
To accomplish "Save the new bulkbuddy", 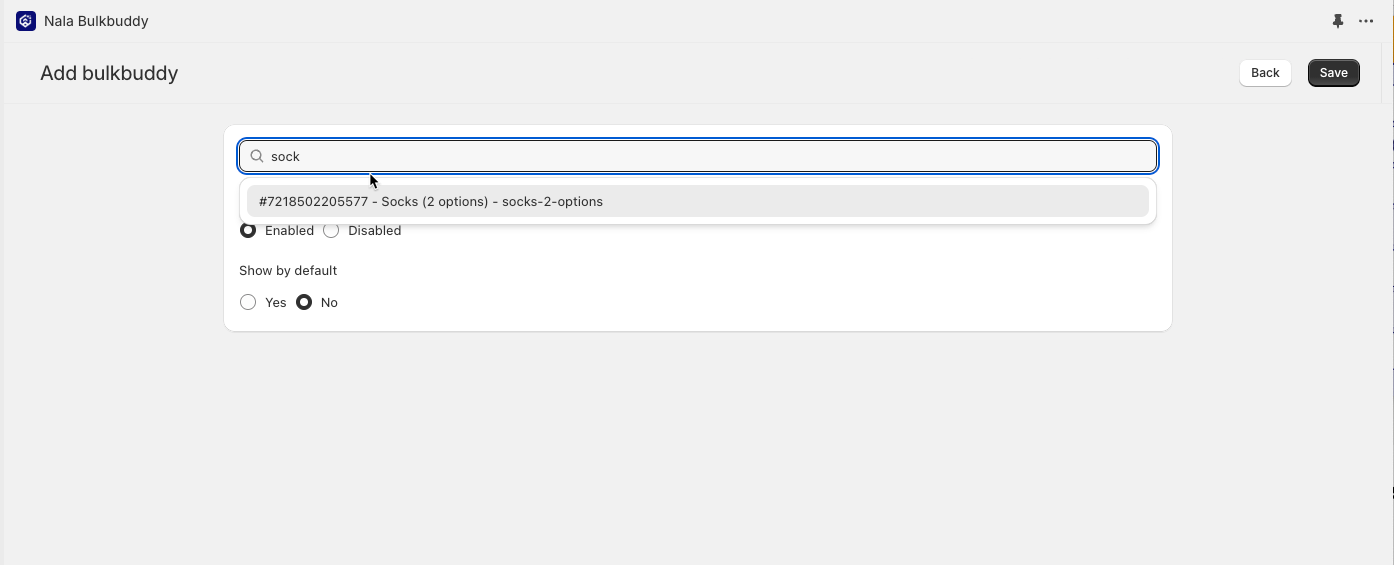I will [x=1333, y=73].
